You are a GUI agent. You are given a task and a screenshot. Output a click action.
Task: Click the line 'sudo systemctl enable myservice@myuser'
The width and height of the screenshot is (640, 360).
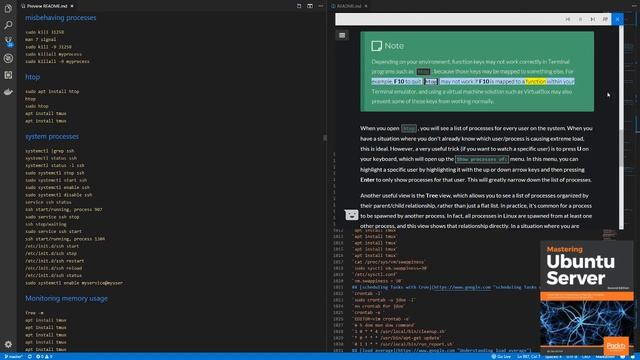[x=74, y=283]
